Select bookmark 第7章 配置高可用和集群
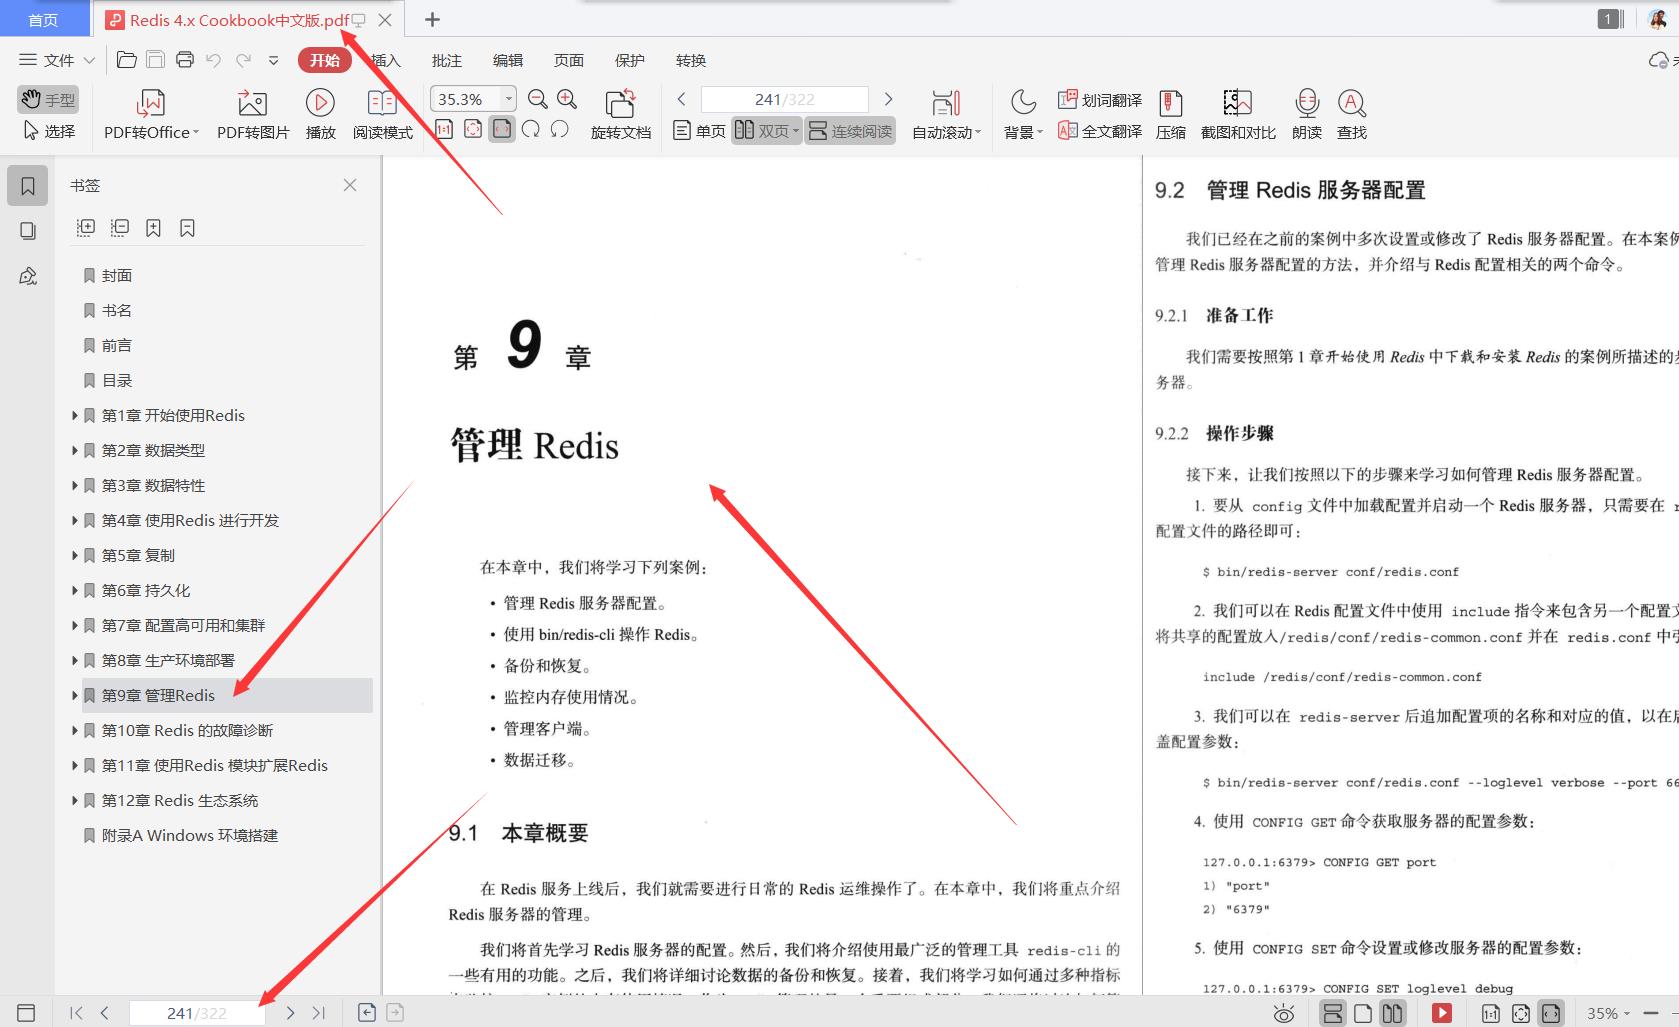 coord(183,625)
